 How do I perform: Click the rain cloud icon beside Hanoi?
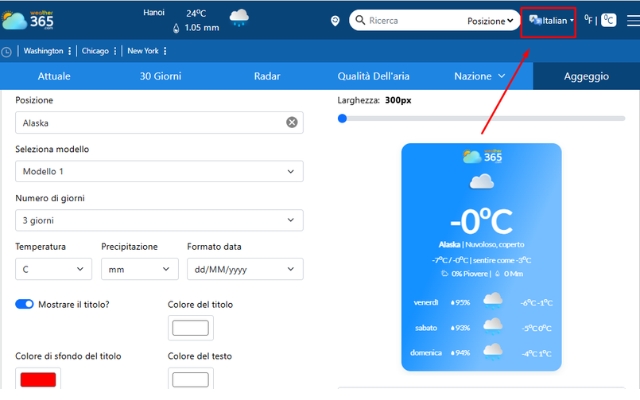(x=239, y=18)
